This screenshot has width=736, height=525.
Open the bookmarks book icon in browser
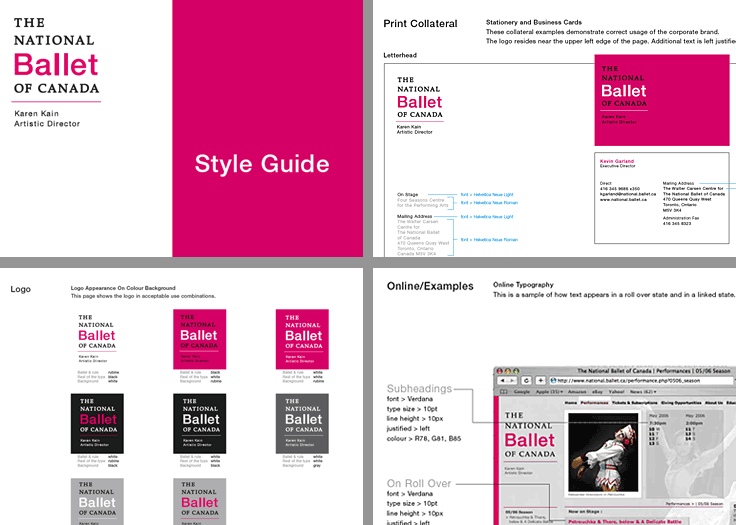pos(504,392)
